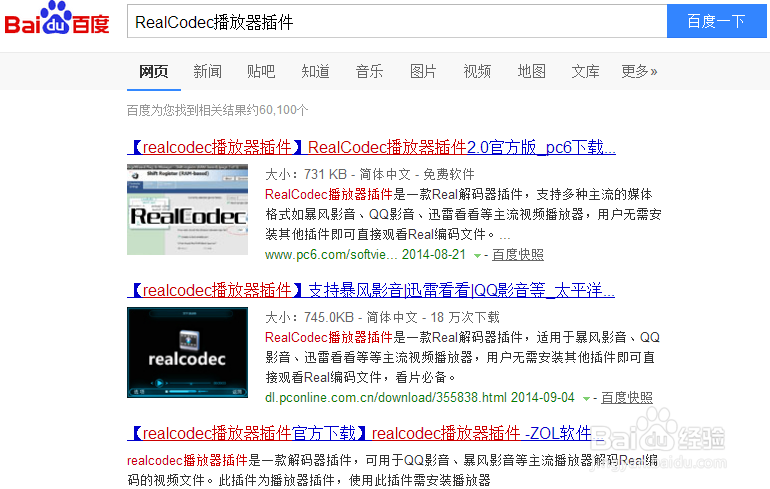Go to the 知道 tab

tap(315, 72)
